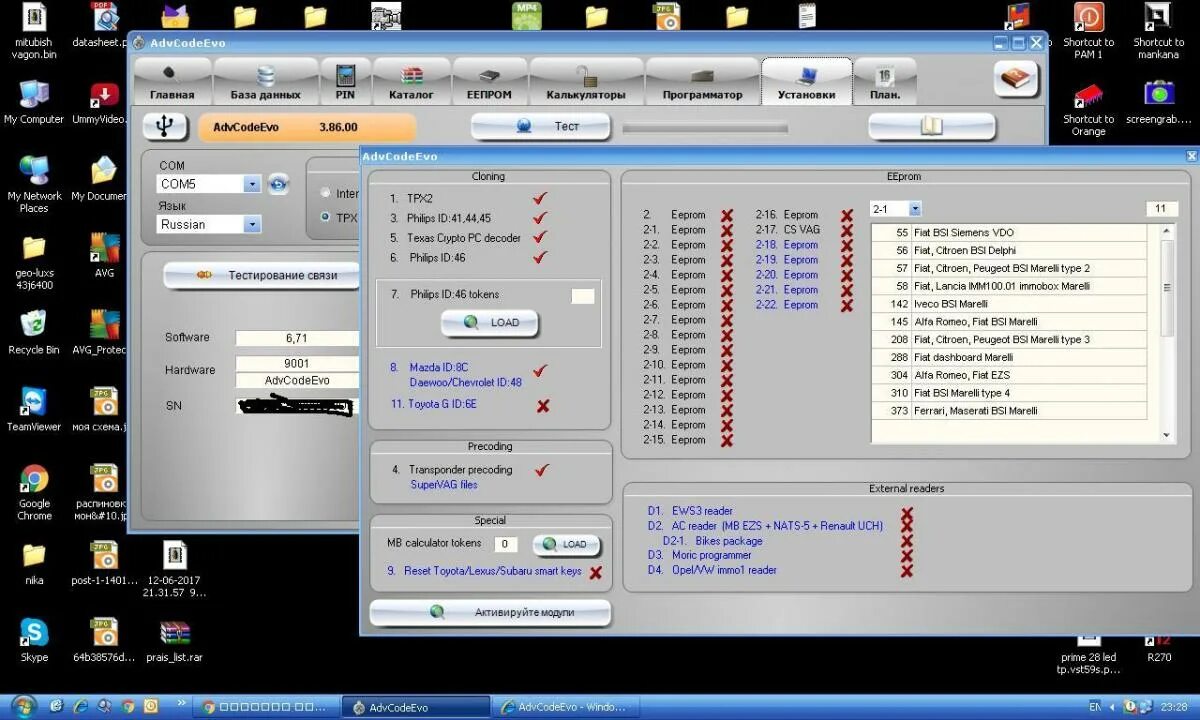
Task: Open prais_list.rar archive on desktop
Action: pos(175,640)
